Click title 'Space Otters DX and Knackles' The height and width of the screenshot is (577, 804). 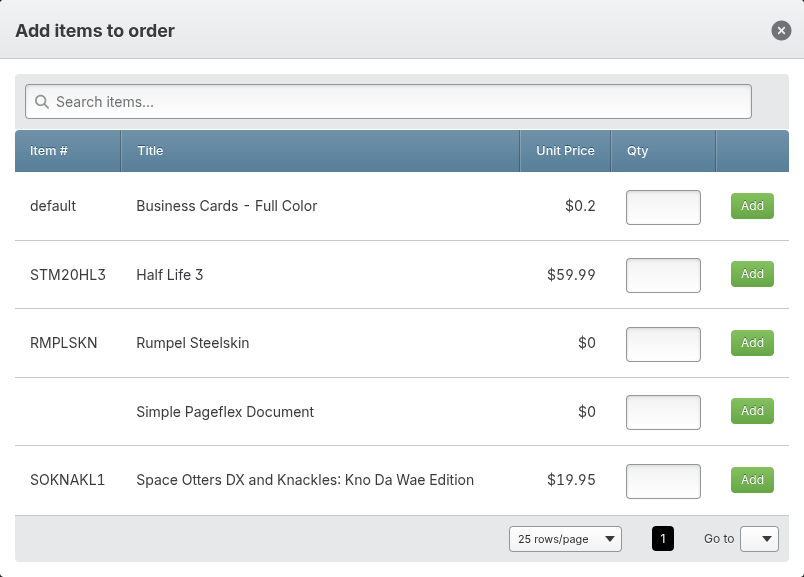[305, 480]
